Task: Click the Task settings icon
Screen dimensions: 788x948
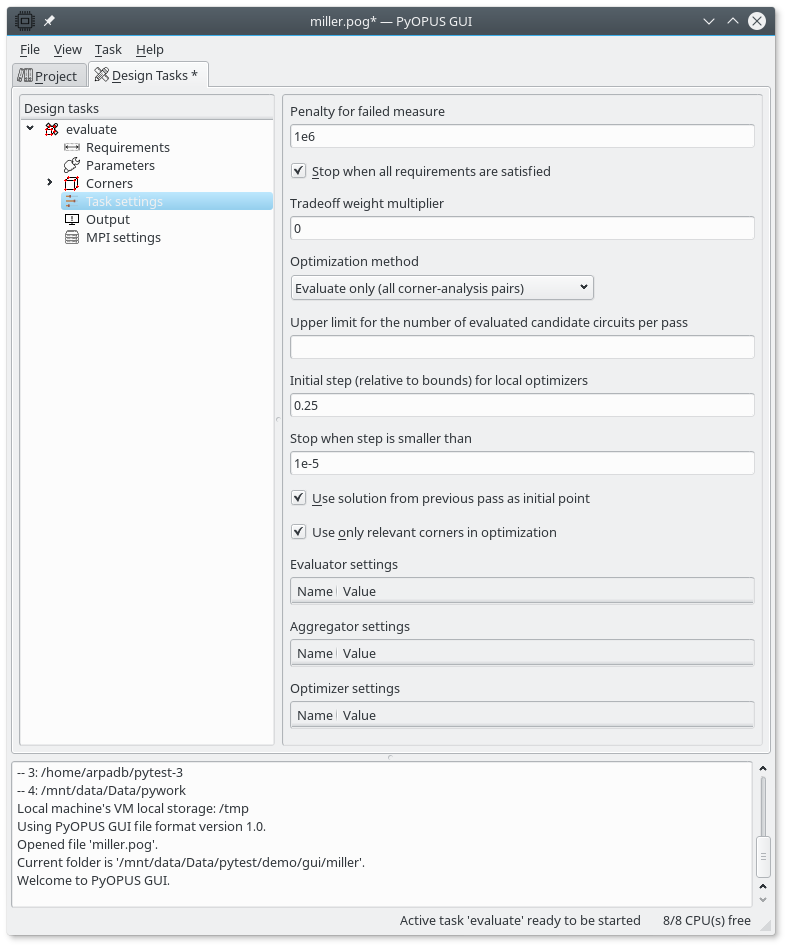Action: pyautogui.click(x=71, y=201)
